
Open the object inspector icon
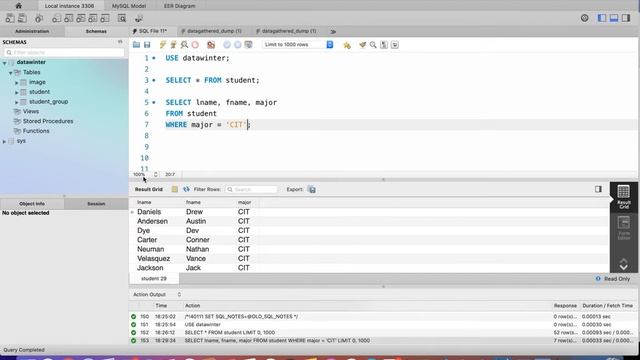(39, 18)
